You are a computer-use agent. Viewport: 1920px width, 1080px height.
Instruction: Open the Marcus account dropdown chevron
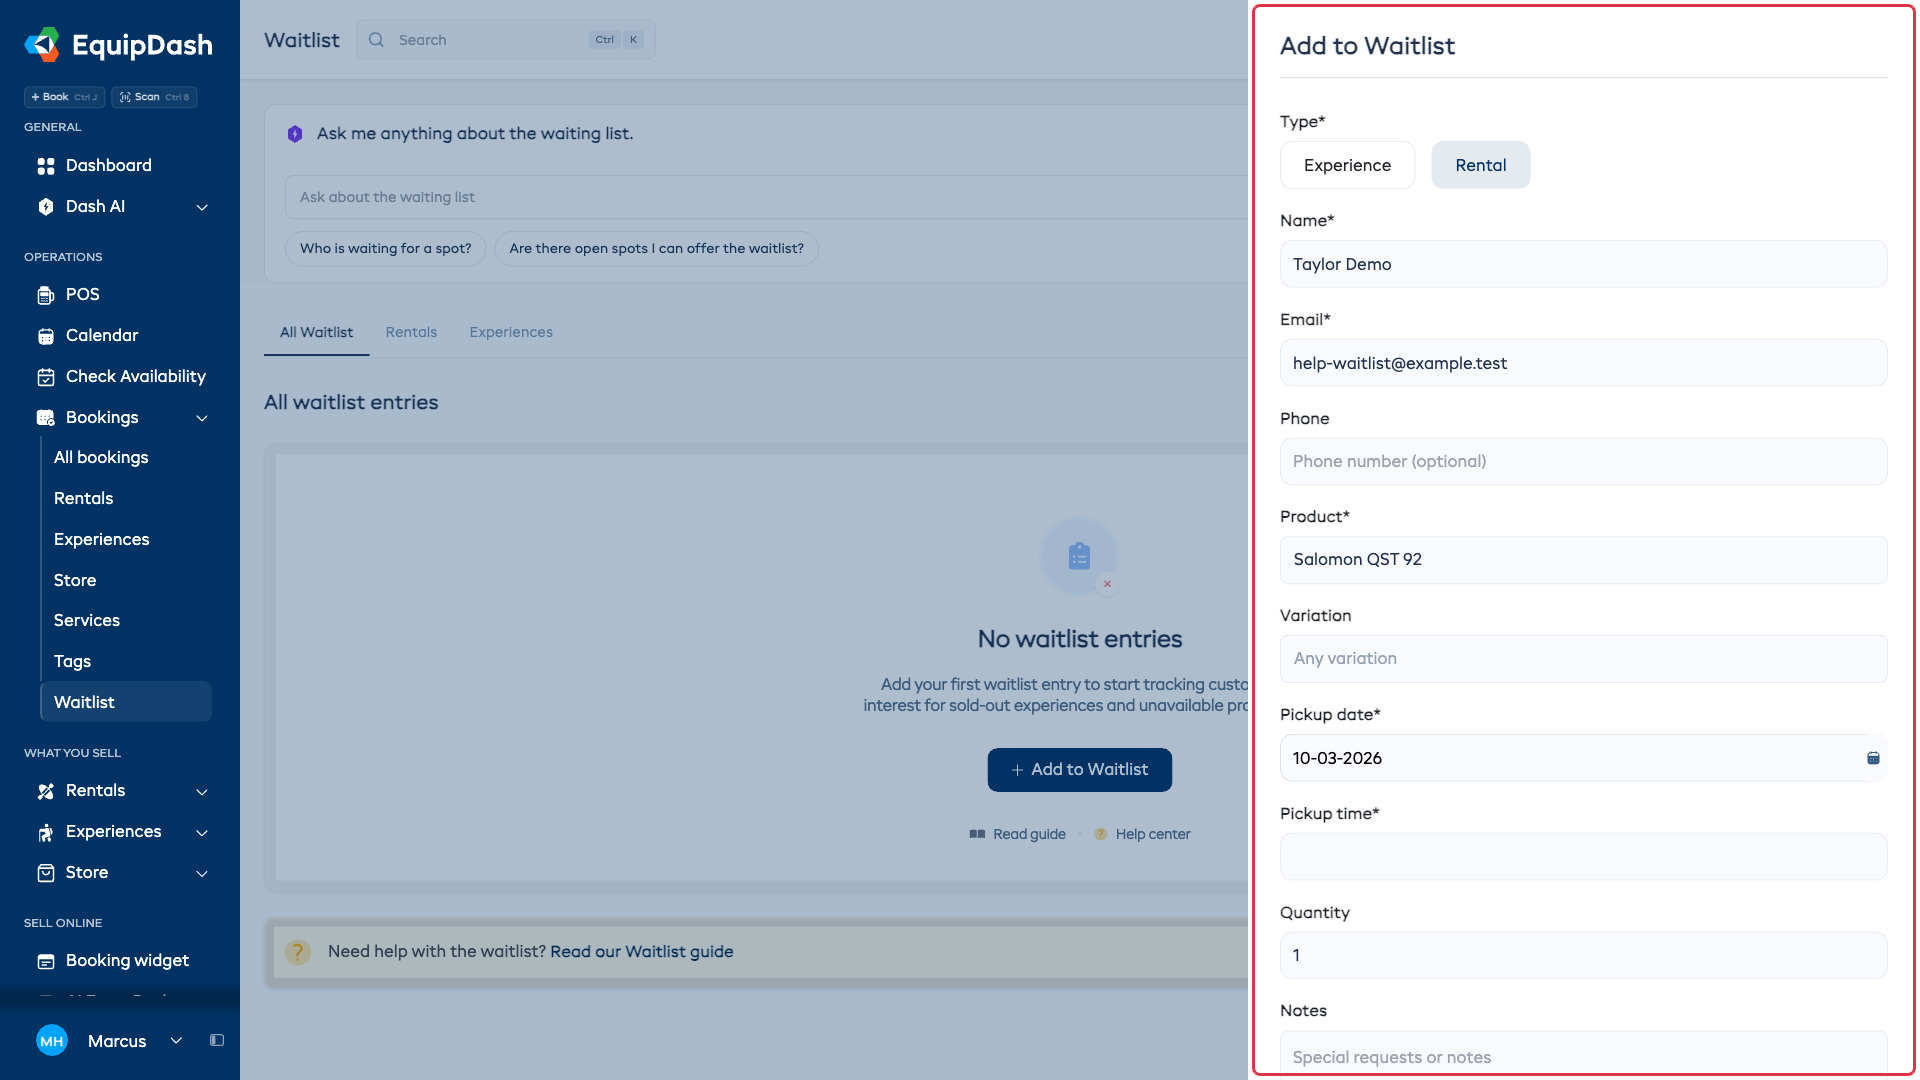pyautogui.click(x=176, y=1040)
